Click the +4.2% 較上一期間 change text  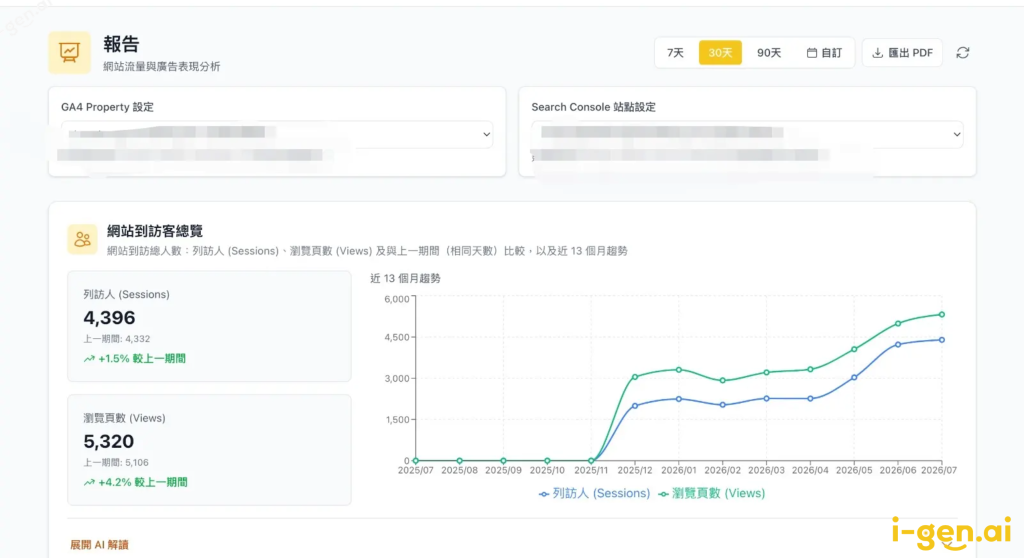(x=135, y=482)
